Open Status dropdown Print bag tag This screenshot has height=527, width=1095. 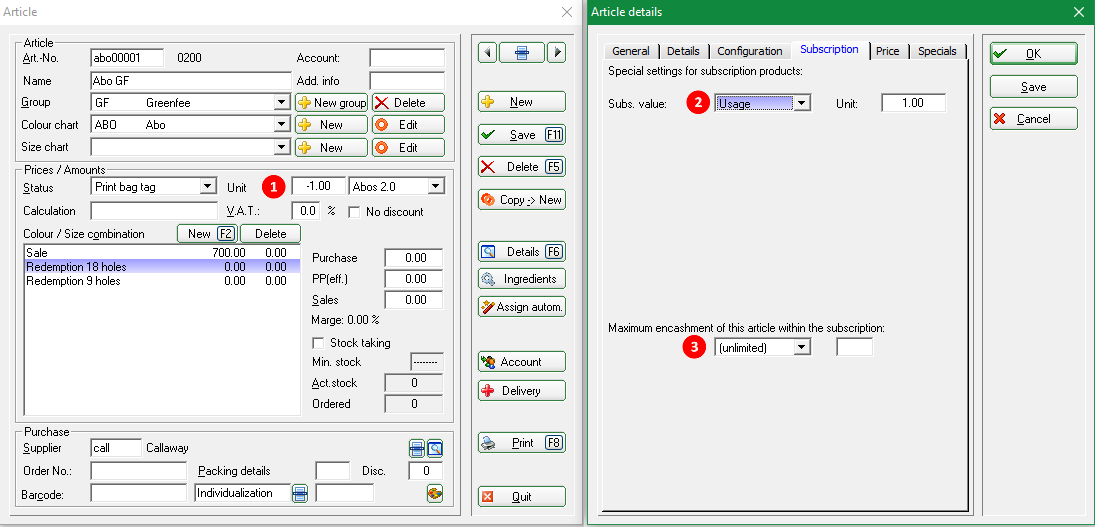coord(207,187)
